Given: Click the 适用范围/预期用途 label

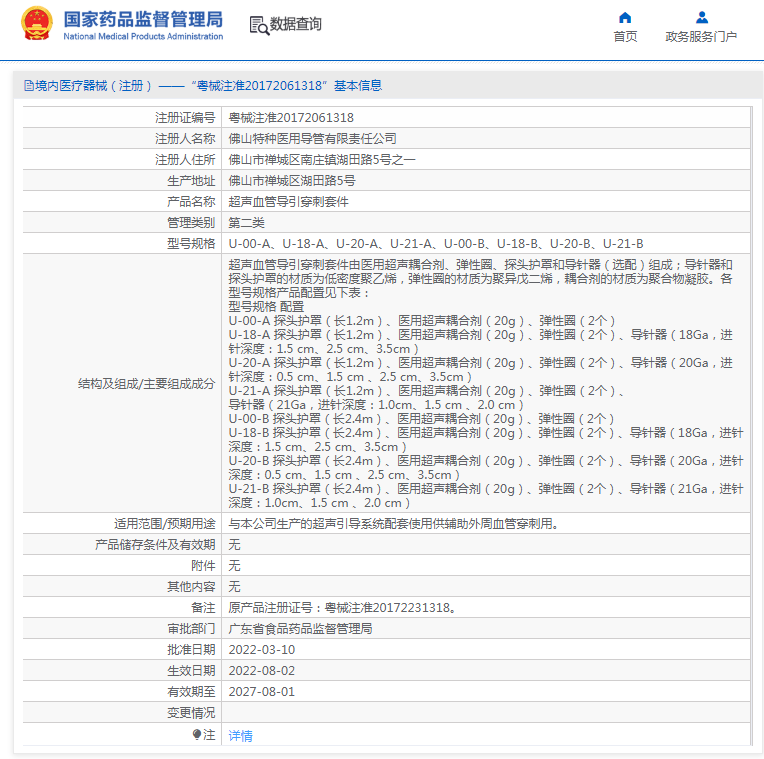Looking at the screenshot, I should (x=165, y=524).
